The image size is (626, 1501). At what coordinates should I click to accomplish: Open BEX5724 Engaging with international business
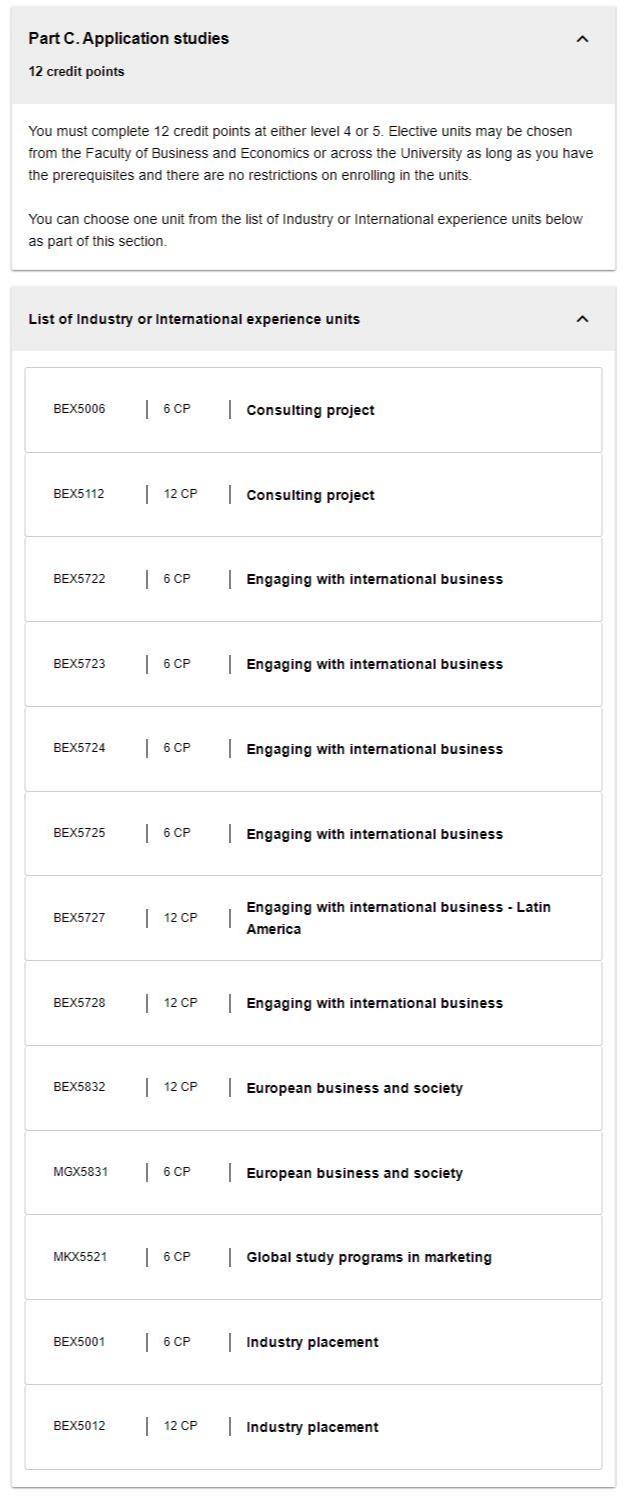[x=313, y=749]
